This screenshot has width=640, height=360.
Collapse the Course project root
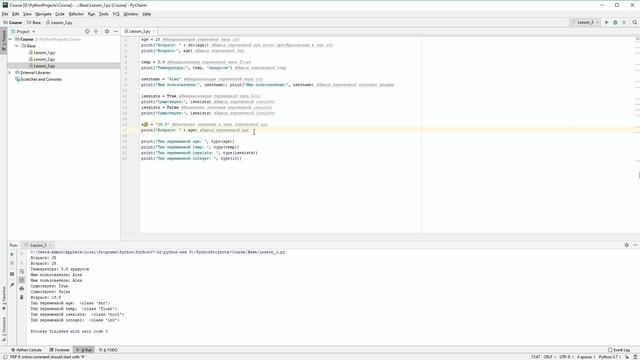[x=10, y=39]
